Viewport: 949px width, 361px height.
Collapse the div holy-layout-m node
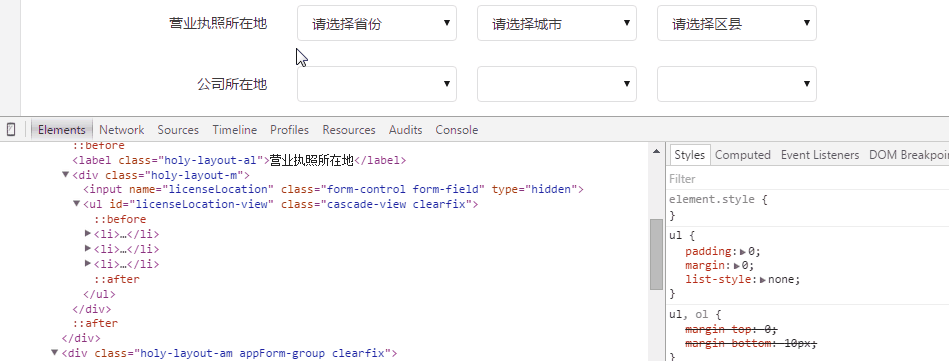click(65, 174)
